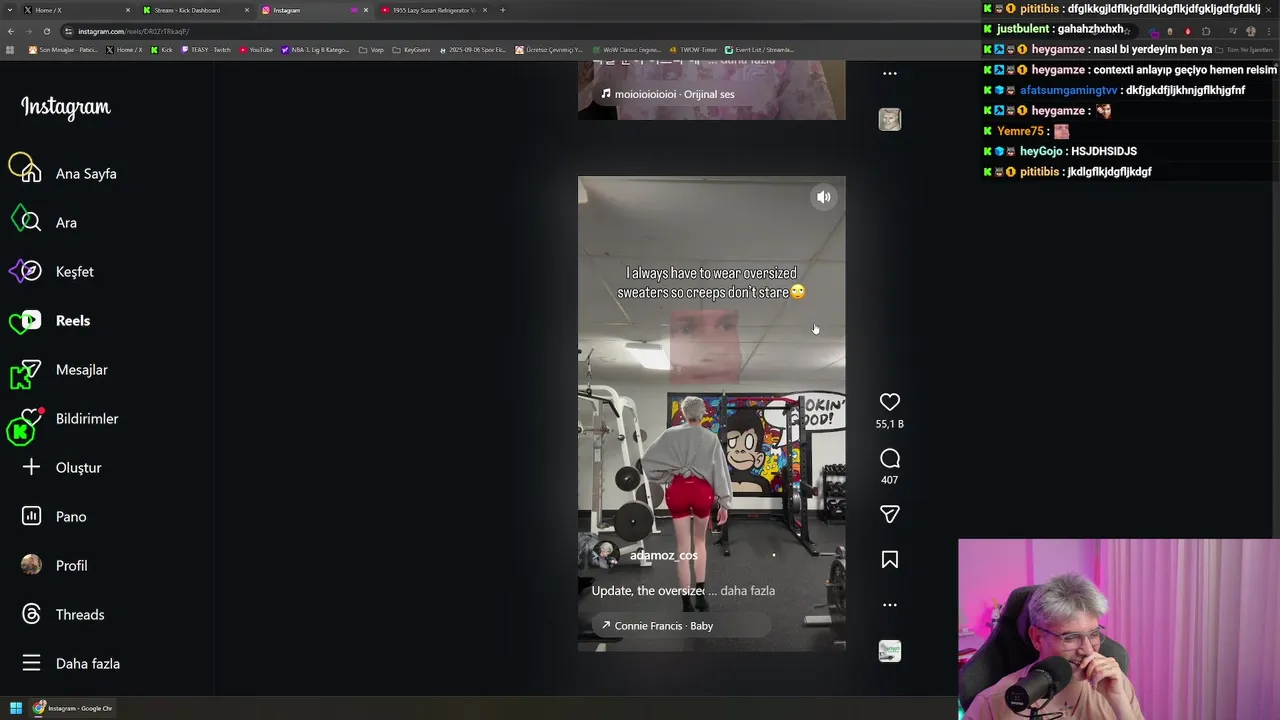Click adamoz_cos avatar on the reel
The width and height of the screenshot is (1280, 720).
[x=605, y=555]
